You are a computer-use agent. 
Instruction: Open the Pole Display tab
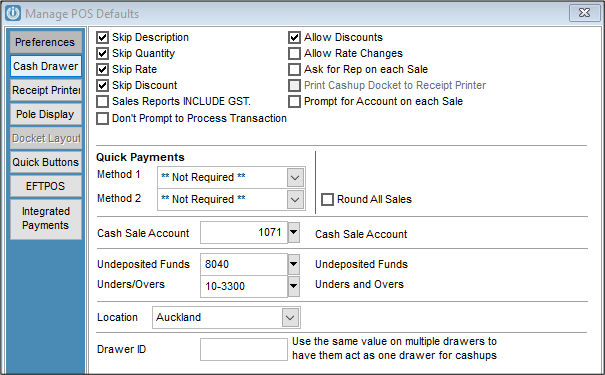[x=46, y=114]
